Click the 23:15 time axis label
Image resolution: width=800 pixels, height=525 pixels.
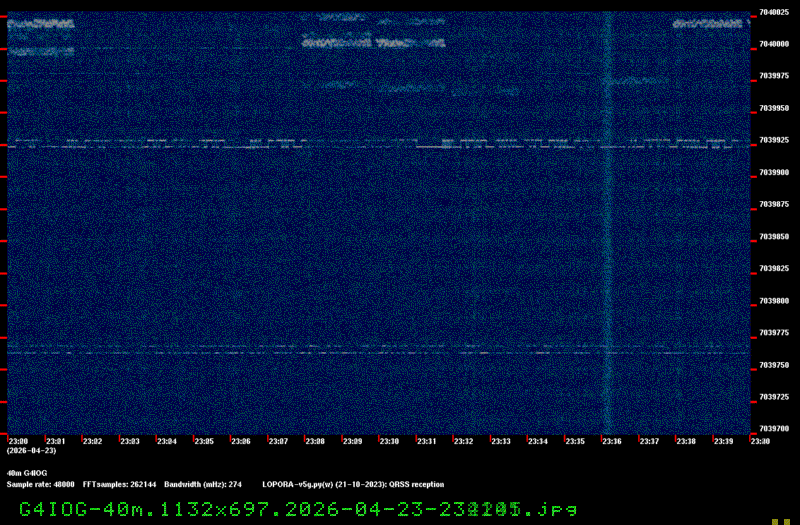[575, 441]
